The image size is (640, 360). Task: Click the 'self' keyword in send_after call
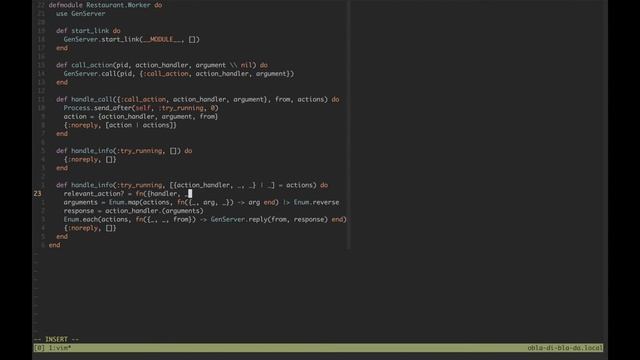click(x=143, y=108)
